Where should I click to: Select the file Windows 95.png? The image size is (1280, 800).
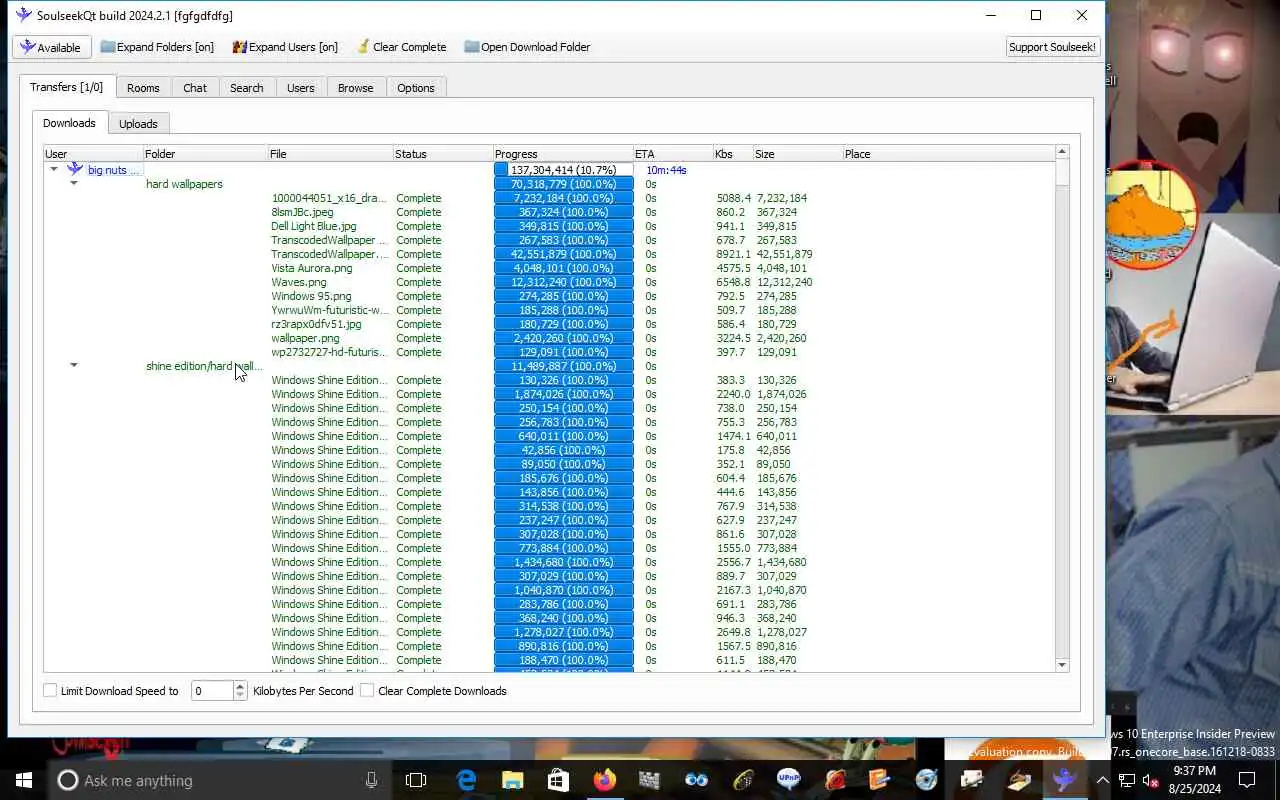pos(311,296)
